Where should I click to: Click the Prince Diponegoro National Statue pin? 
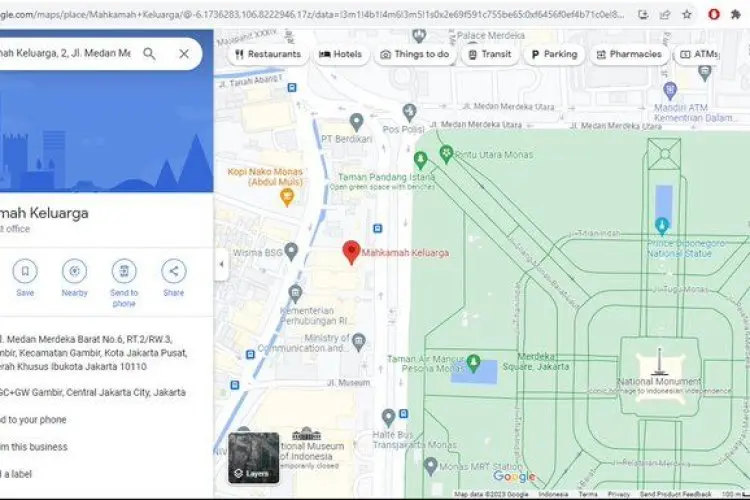click(662, 226)
